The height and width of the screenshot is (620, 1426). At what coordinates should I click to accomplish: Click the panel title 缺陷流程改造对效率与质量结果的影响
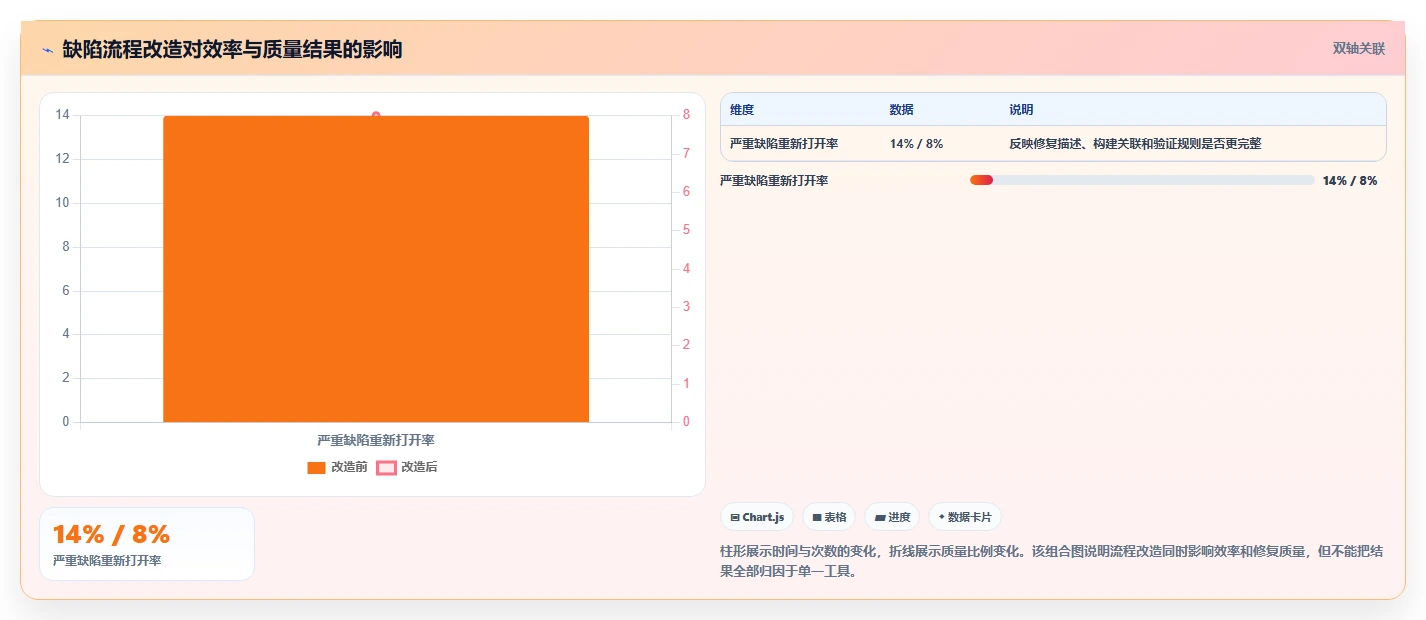232,49
